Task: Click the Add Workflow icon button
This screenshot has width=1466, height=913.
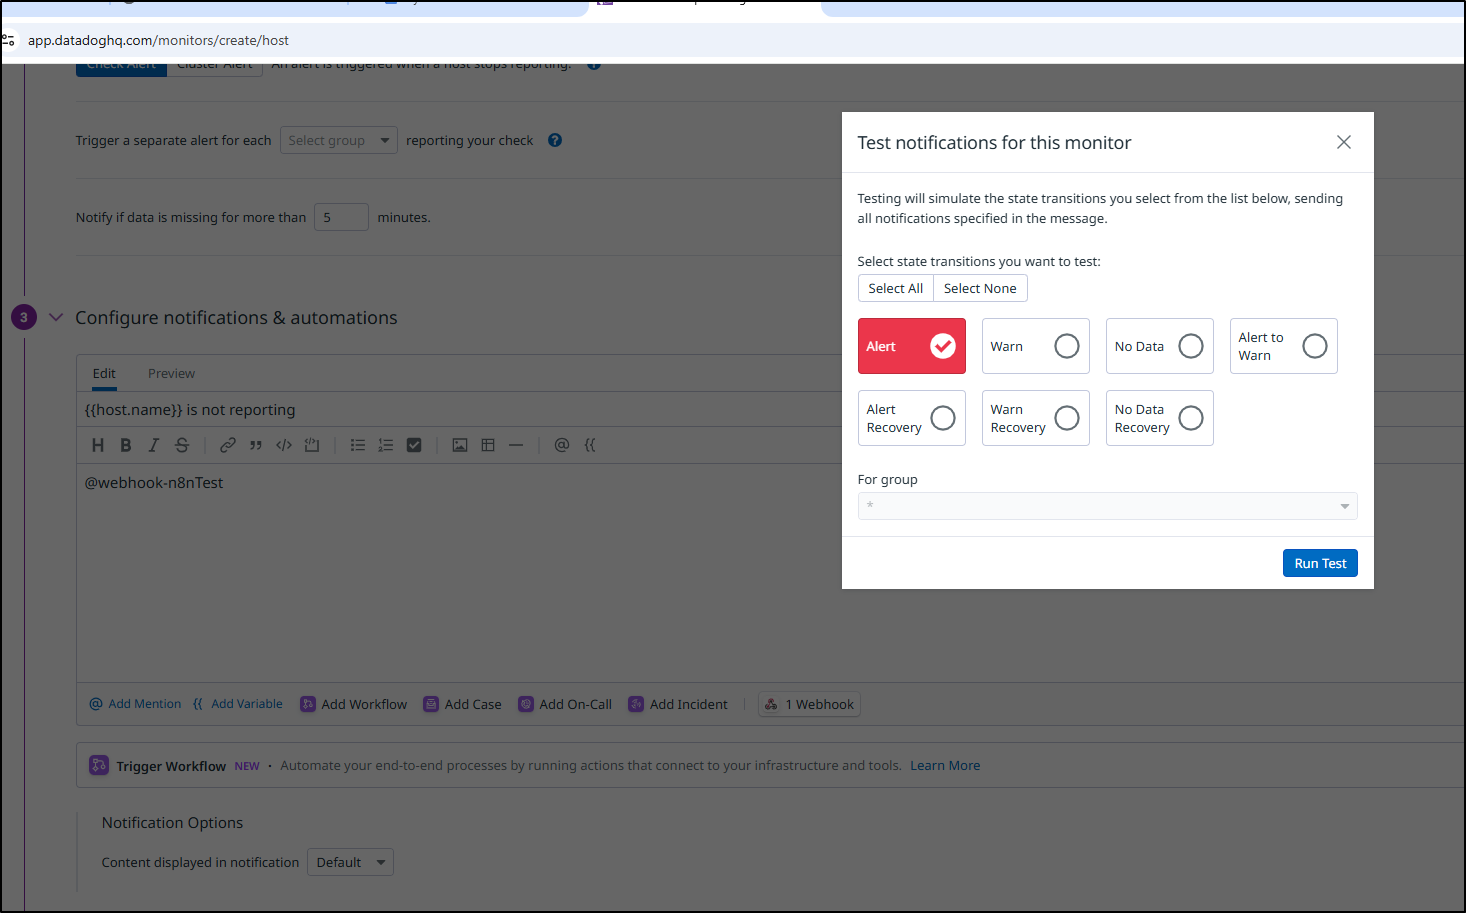Action: coord(354,704)
